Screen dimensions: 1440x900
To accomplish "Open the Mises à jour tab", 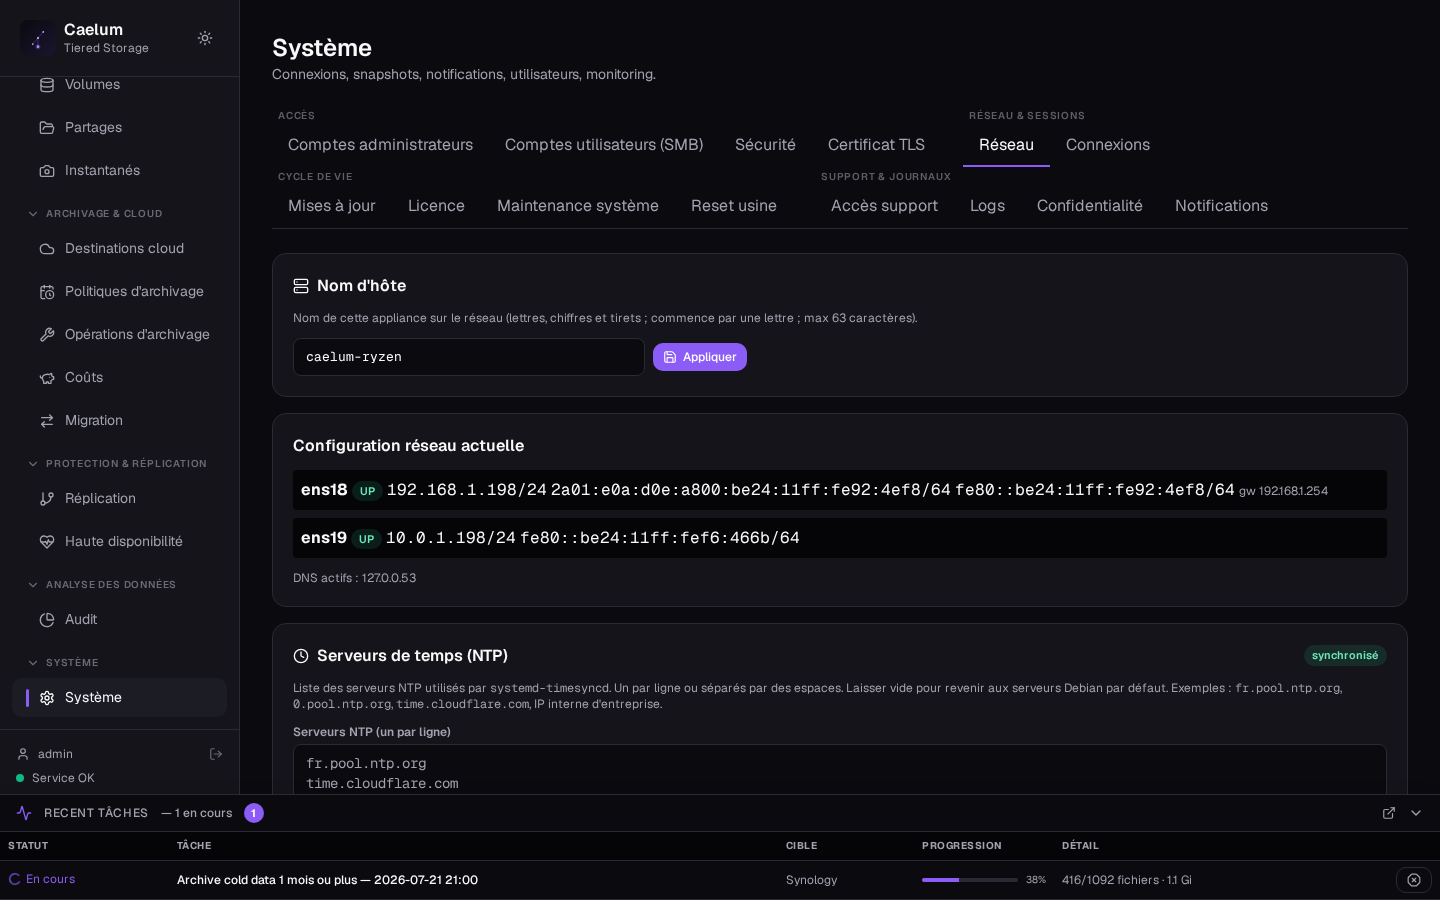I will [x=332, y=206].
